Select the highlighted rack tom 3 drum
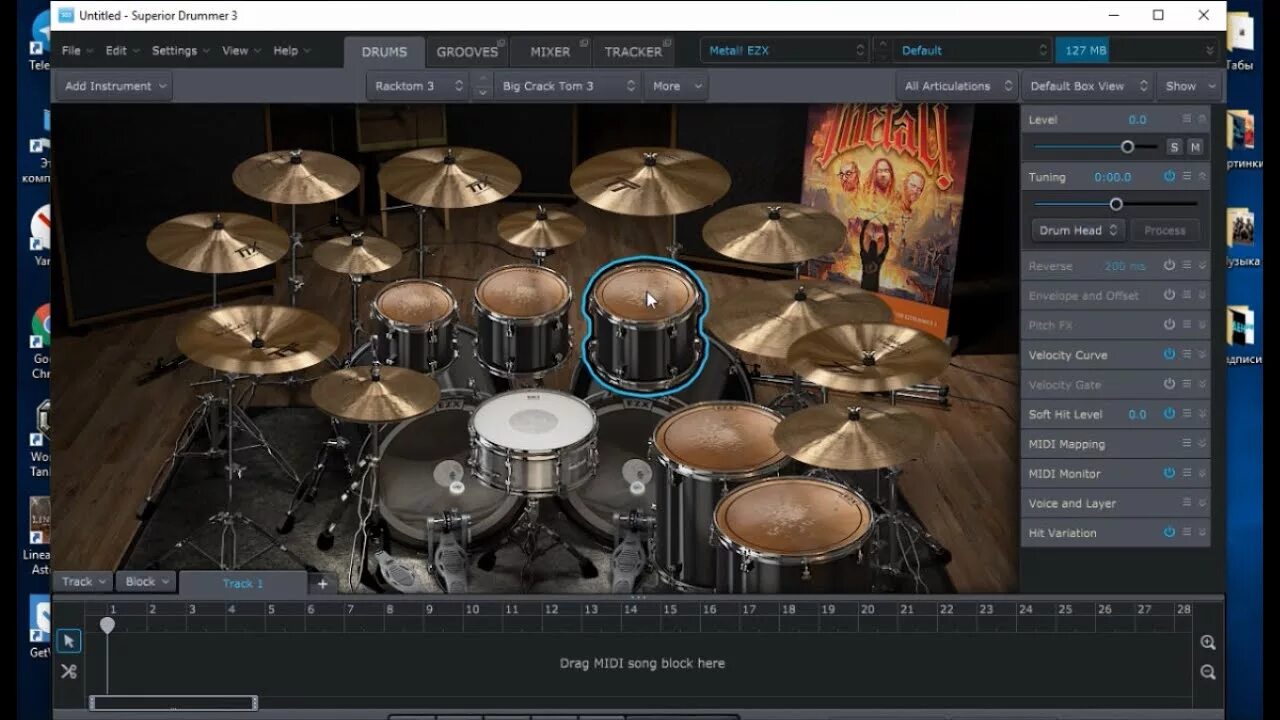1280x720 pixels. (645, 325)
